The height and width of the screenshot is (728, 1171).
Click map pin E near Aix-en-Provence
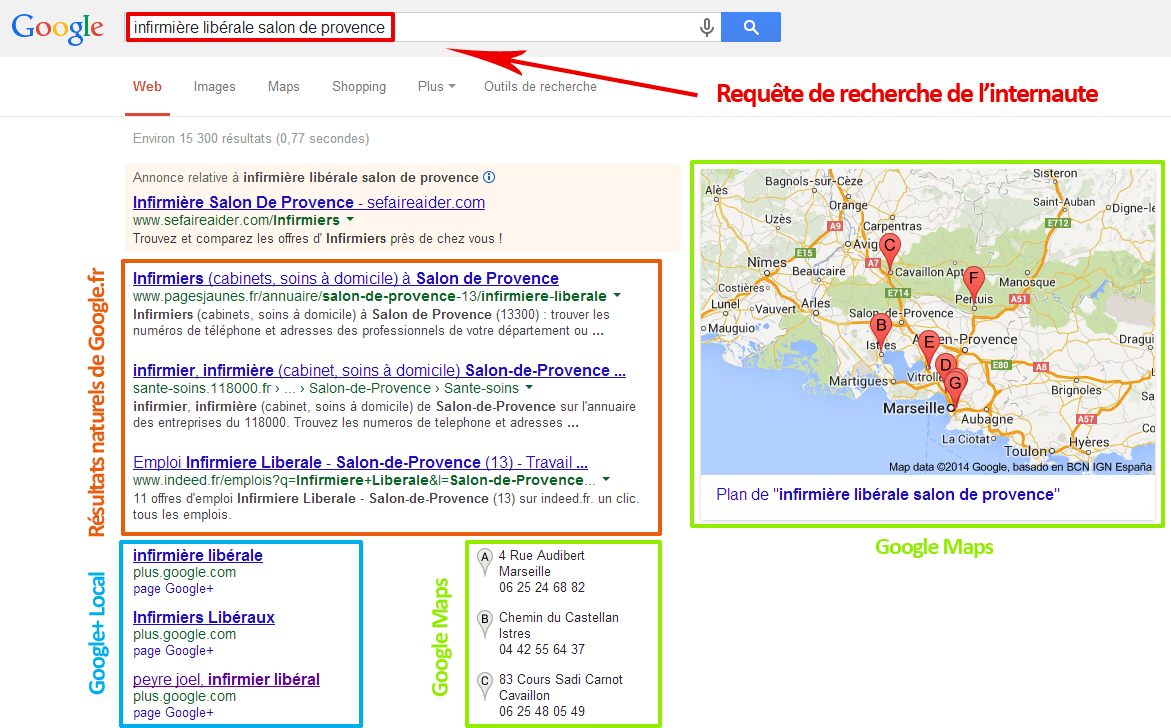928,347
